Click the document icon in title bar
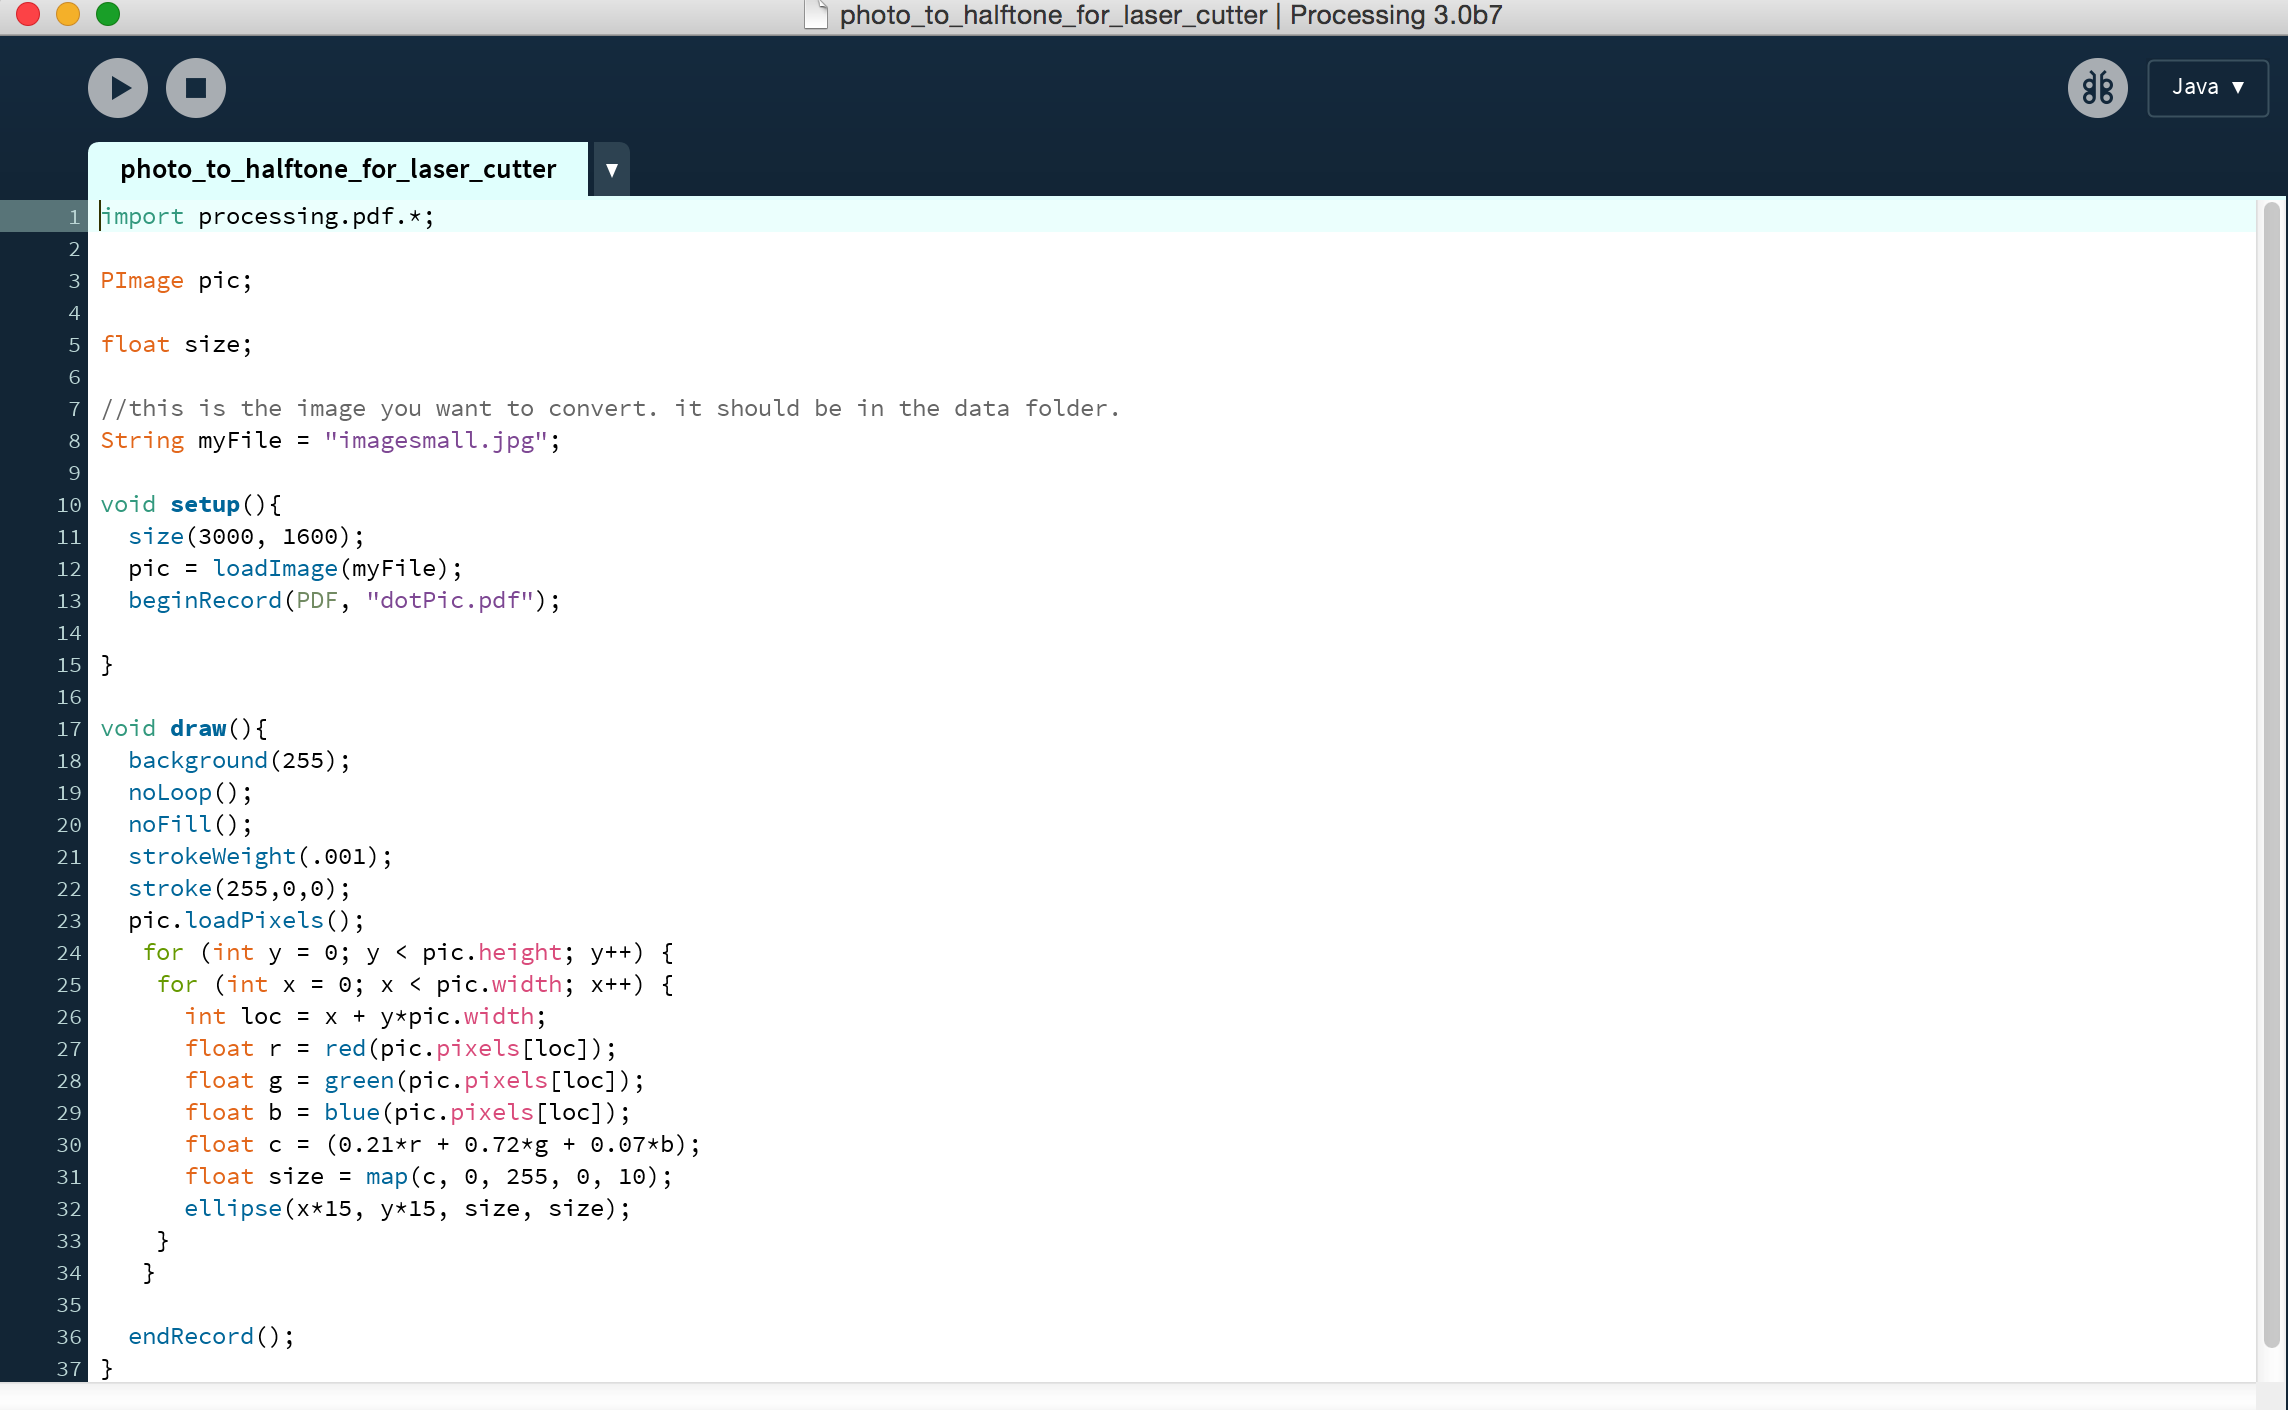 tap(816, 15)
